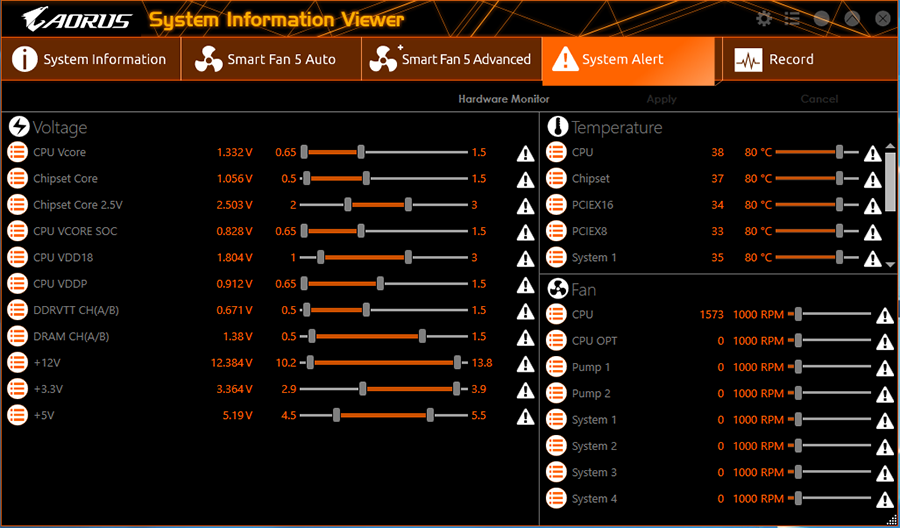Screen dimensions: 900x528
Task: Click the upper limit slider handle for +3.3V
Action: (456, 389)
